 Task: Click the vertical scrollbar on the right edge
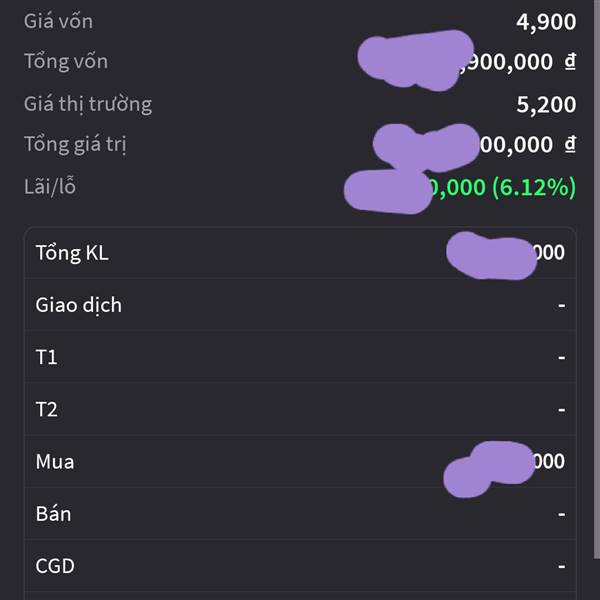click(597, 279)
